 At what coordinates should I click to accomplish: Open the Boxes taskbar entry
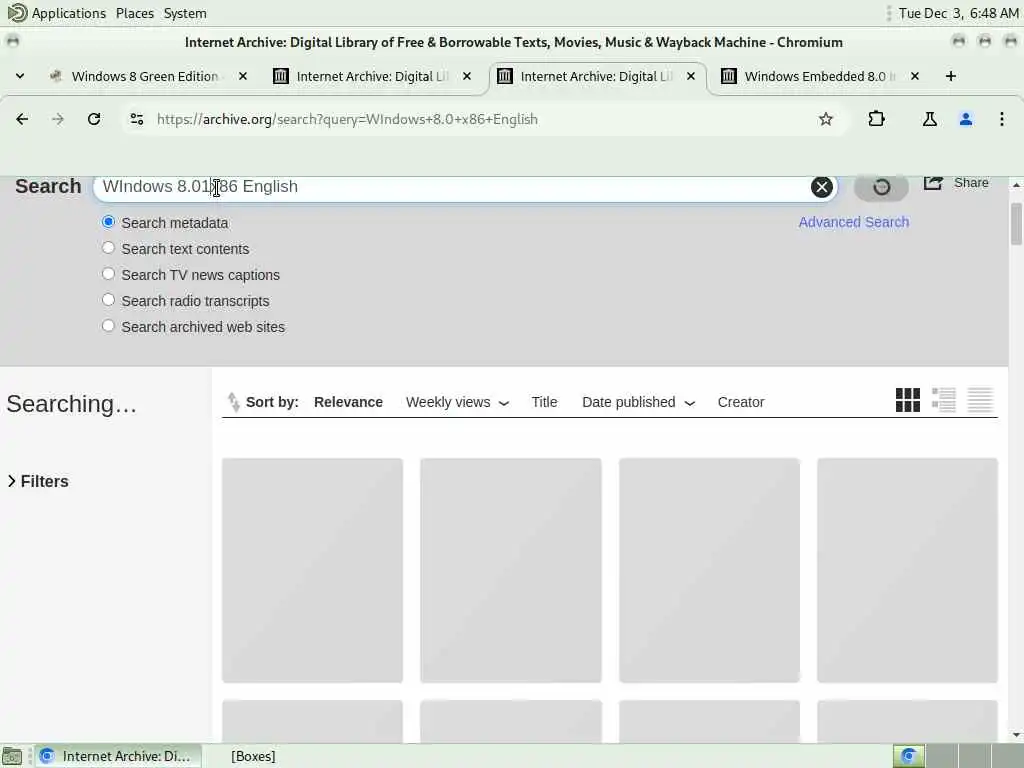(253, 756)
